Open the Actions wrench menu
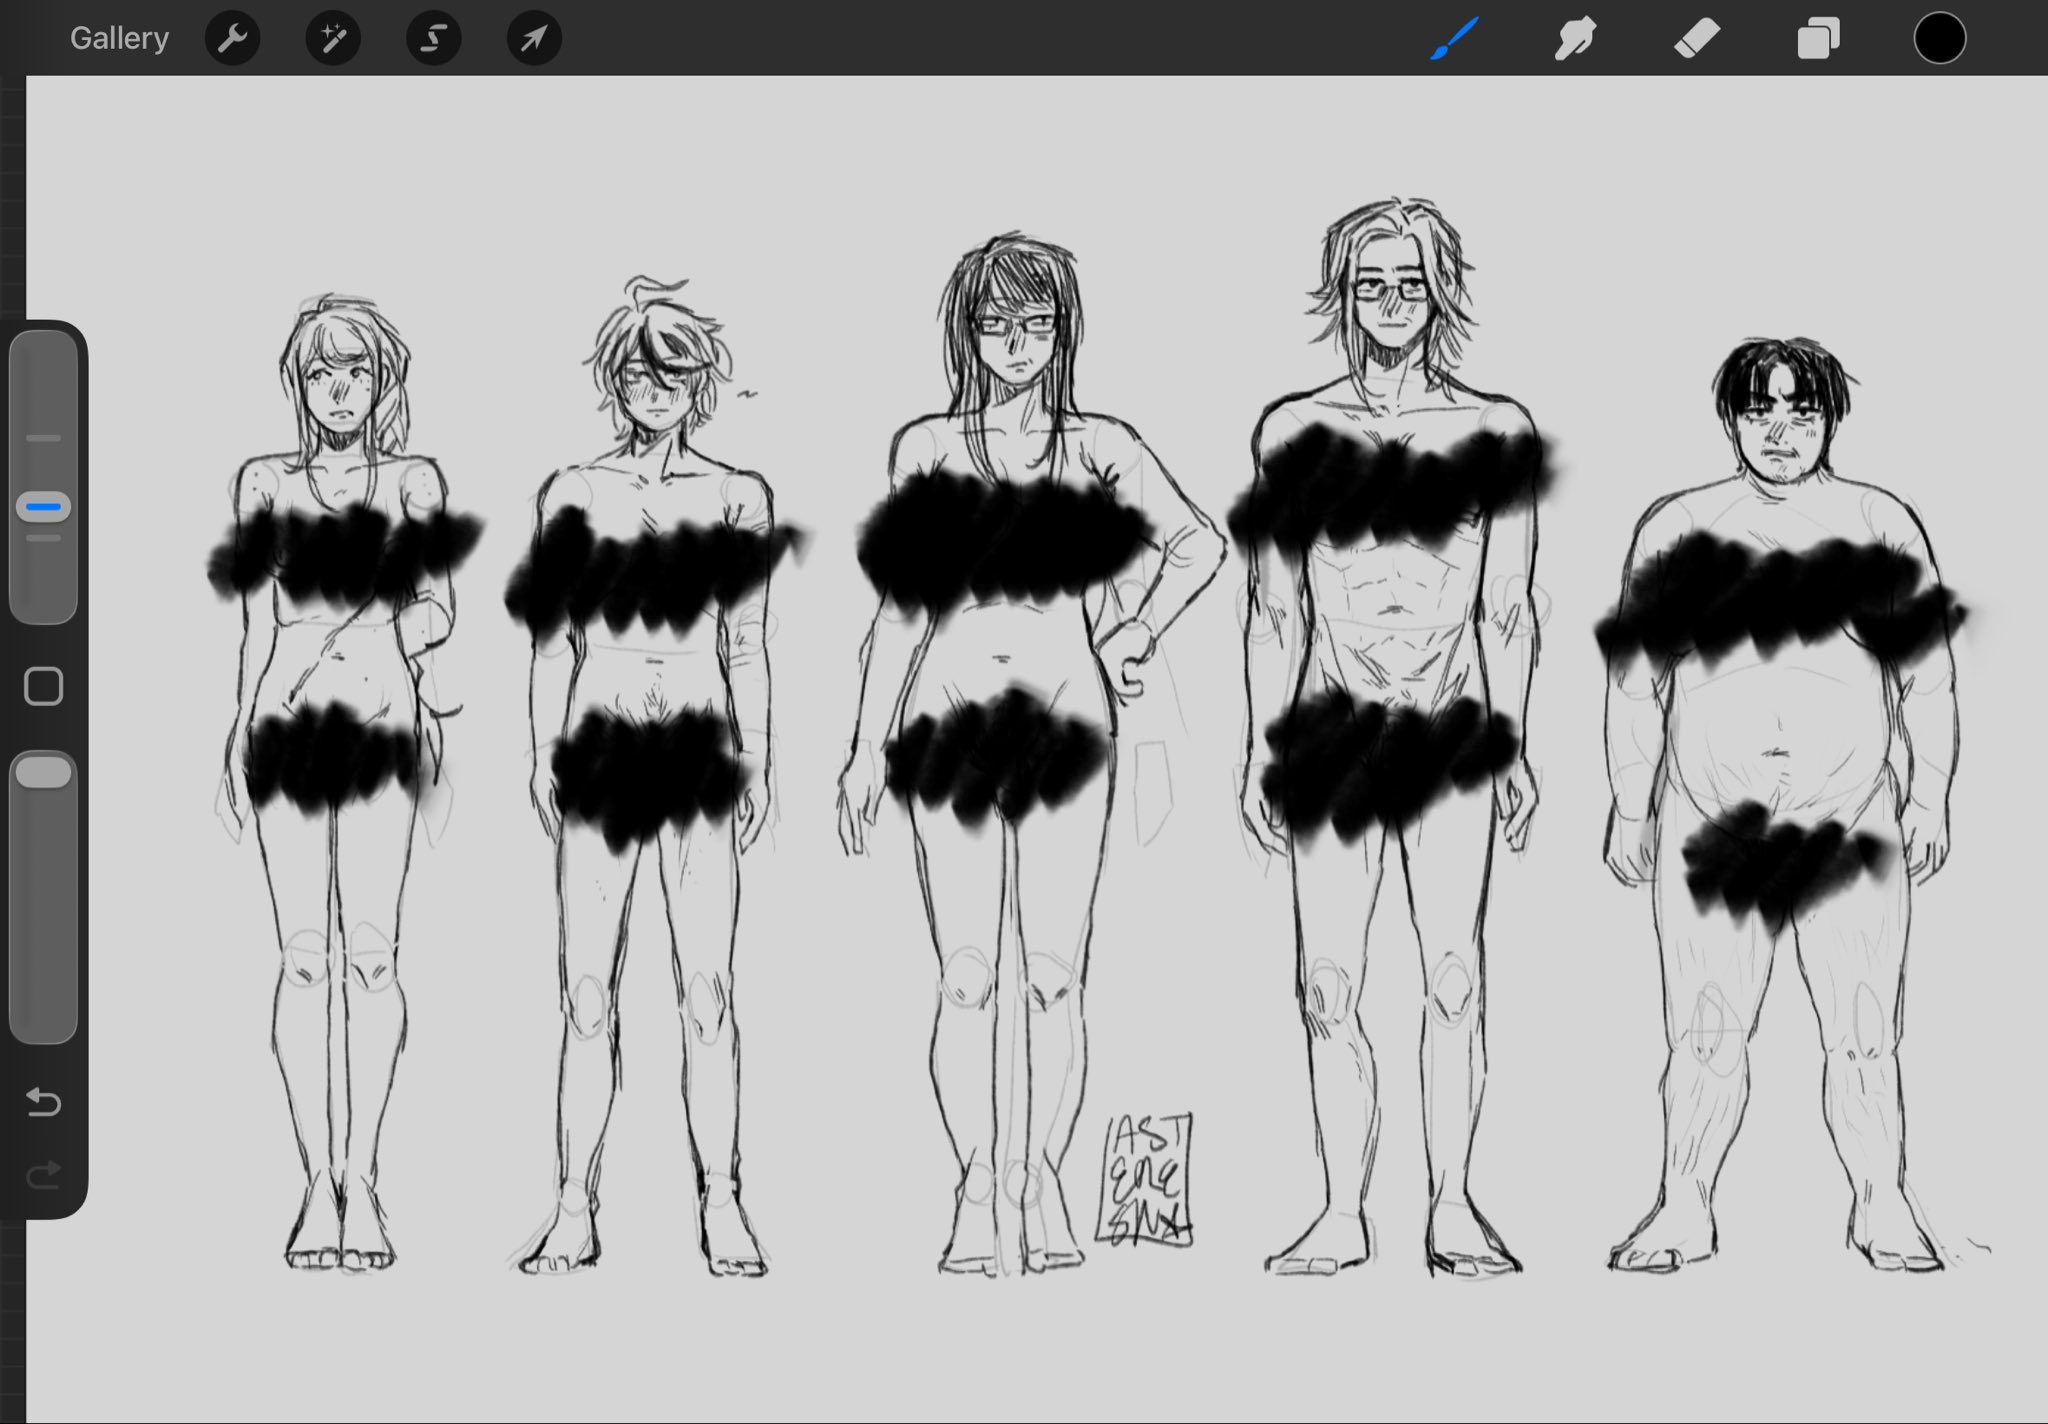 coord(232,39)
